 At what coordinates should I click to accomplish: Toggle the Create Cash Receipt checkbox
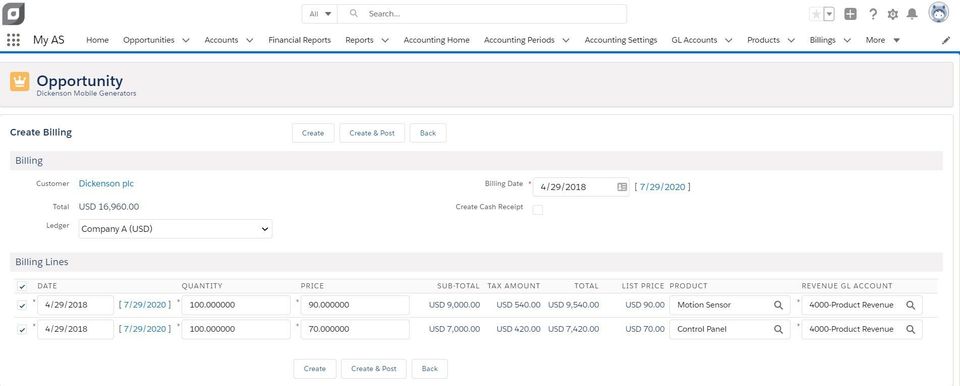pyautogui.click(x=538, y=210)
